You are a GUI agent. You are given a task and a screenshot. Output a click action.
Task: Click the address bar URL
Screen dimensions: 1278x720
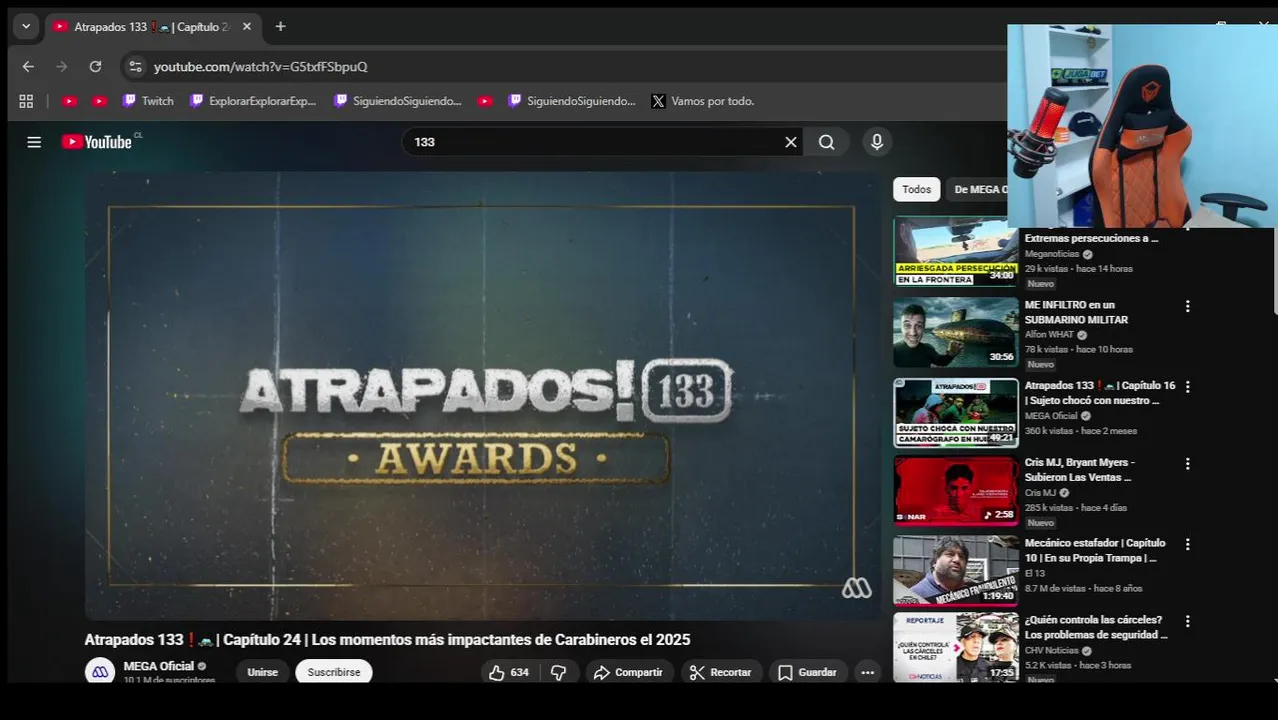[x=261, y=67]
